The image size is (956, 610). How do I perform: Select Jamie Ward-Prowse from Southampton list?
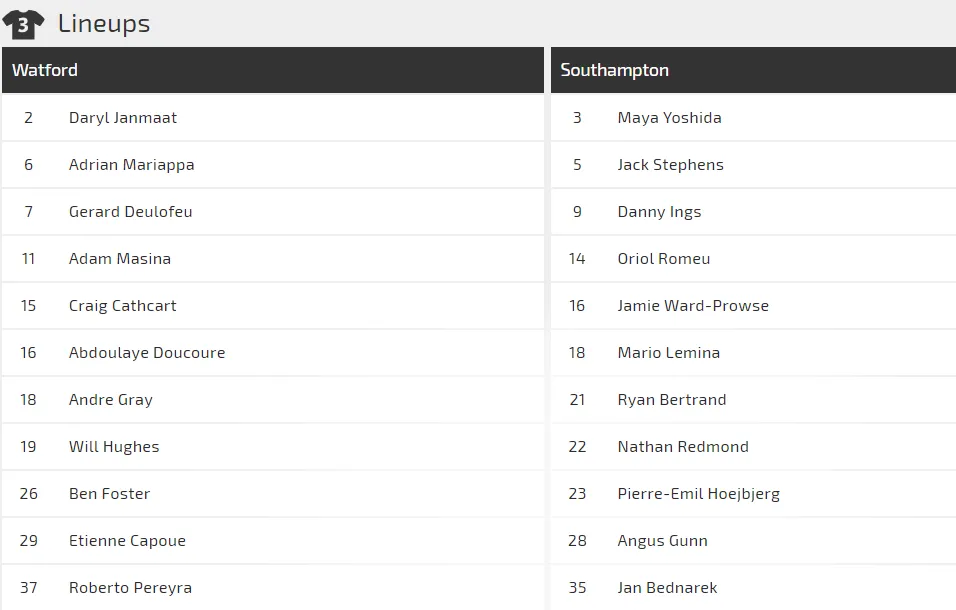[693, 306]
